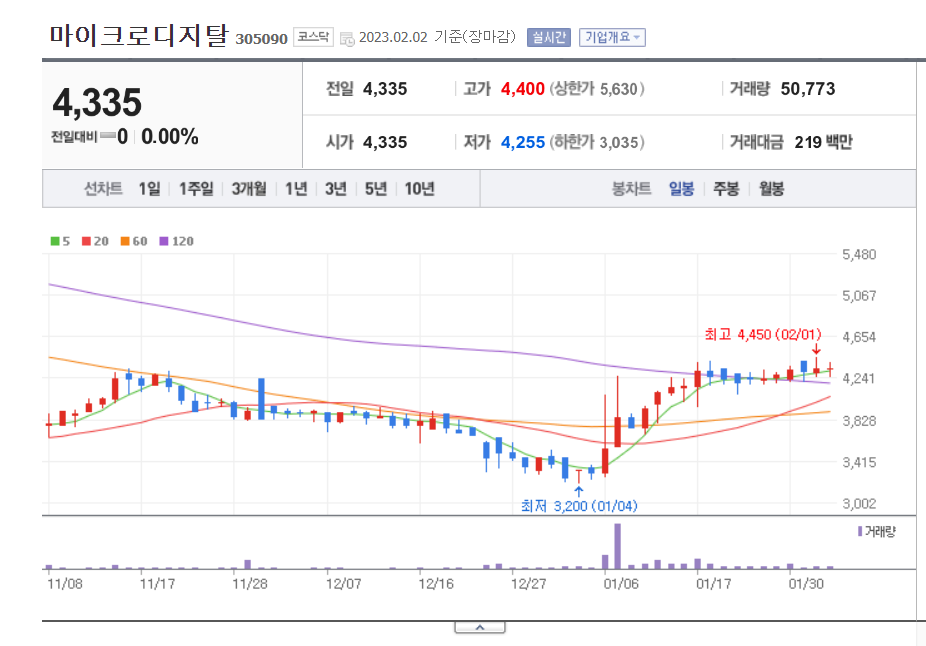Click the green 5-day moving average swatch
Image resolution: width=926 pixels, height=646 pixels.
tap(55, 241)
